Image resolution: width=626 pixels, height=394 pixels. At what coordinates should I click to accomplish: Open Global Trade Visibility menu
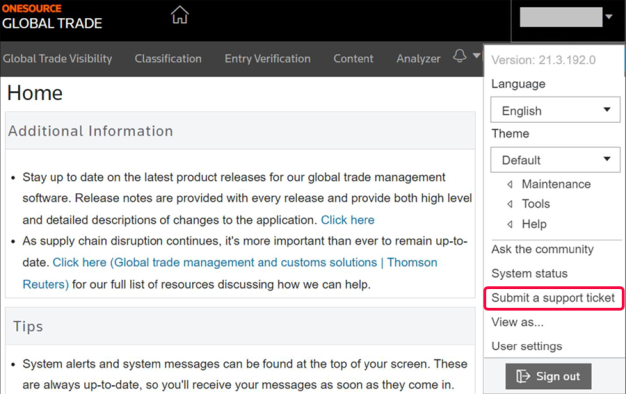point(57,59)
